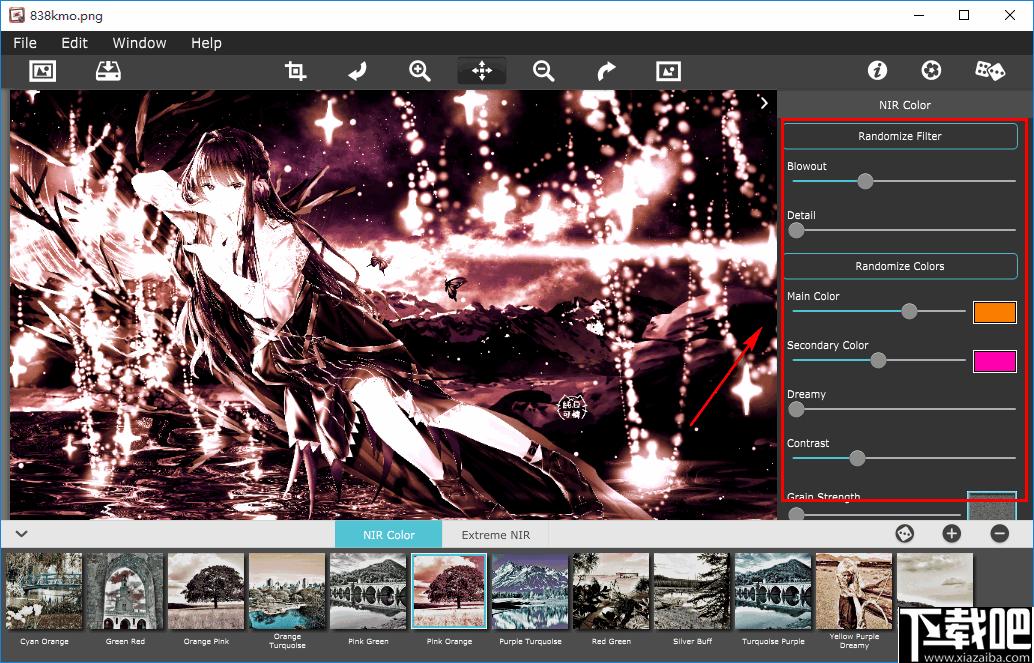Click the undo arrow icon
The height and width of the screenshot is (663, 1034).
pyautogui.click(x=357, y=71)
